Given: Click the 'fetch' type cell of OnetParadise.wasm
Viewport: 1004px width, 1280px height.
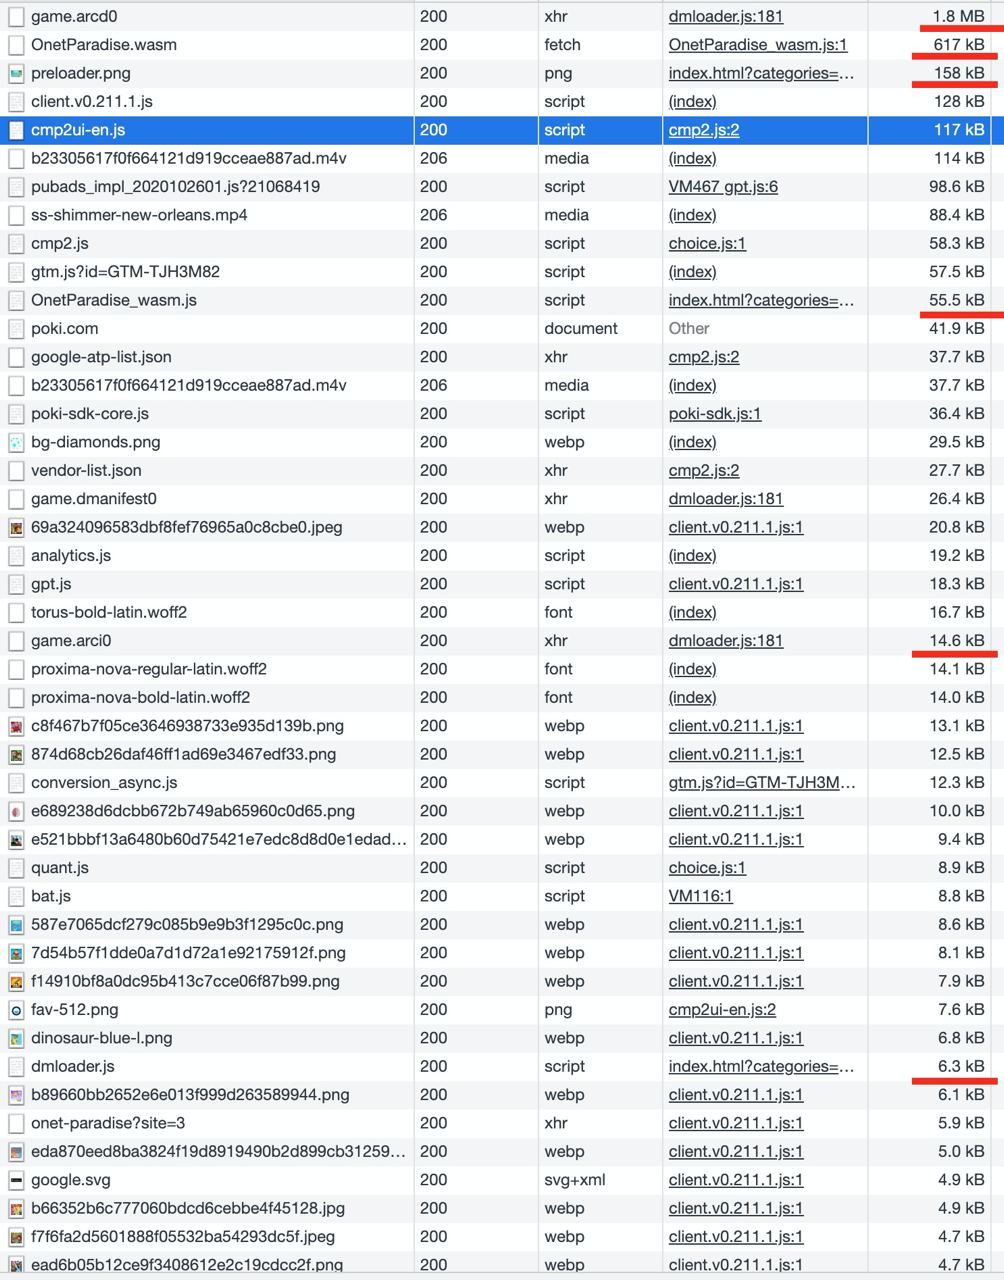Looking at the screenshot, I should 562,45.
